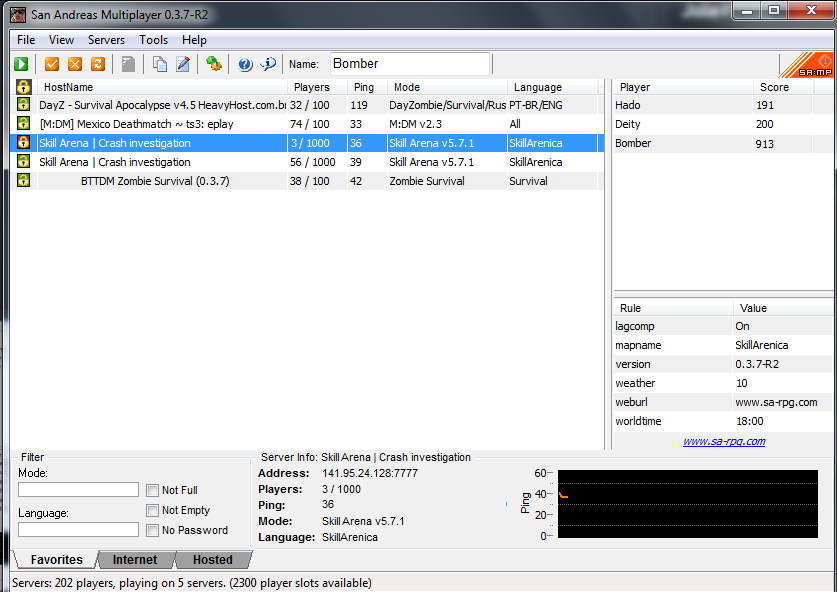Screen dimensions: 837x592
Task: Click the lock icon in the list header
Action: (x=23, y=86)
